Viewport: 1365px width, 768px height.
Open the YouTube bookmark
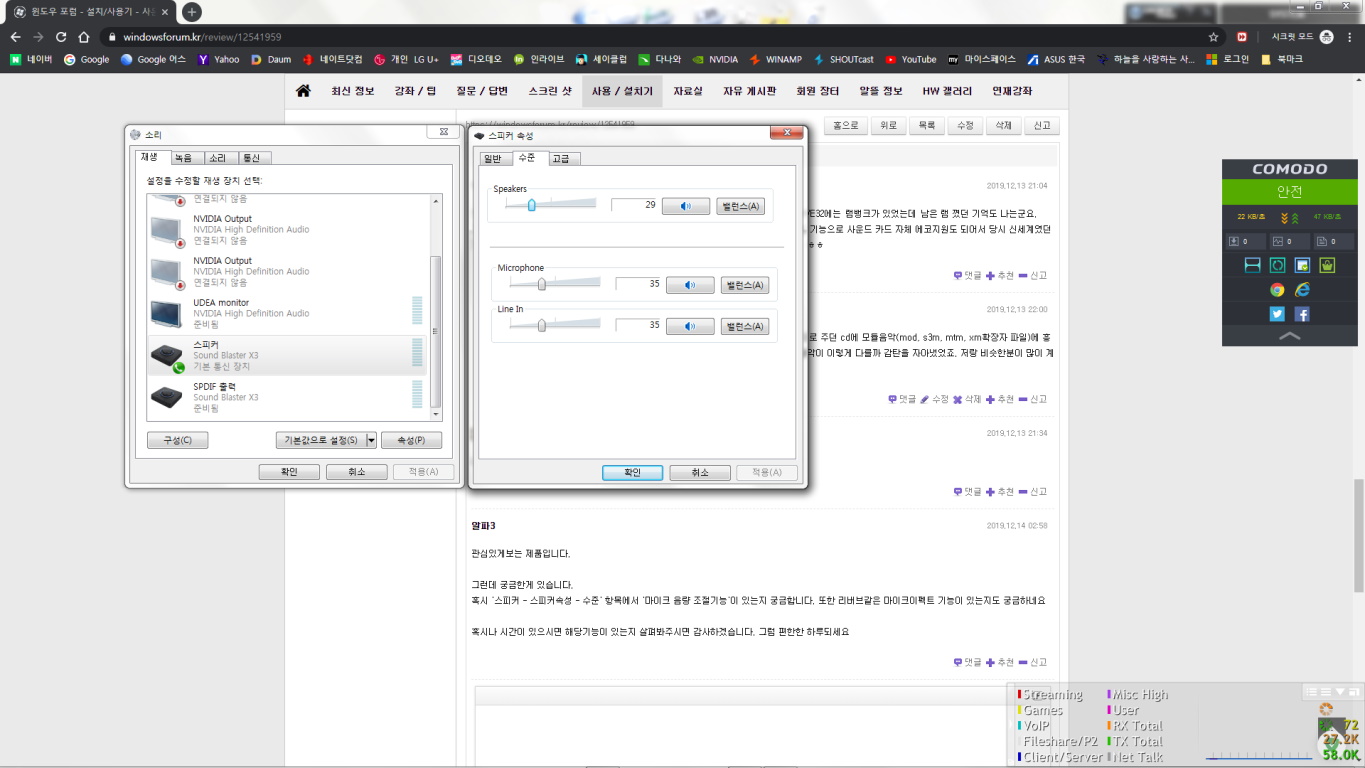(x=911, y=59)
